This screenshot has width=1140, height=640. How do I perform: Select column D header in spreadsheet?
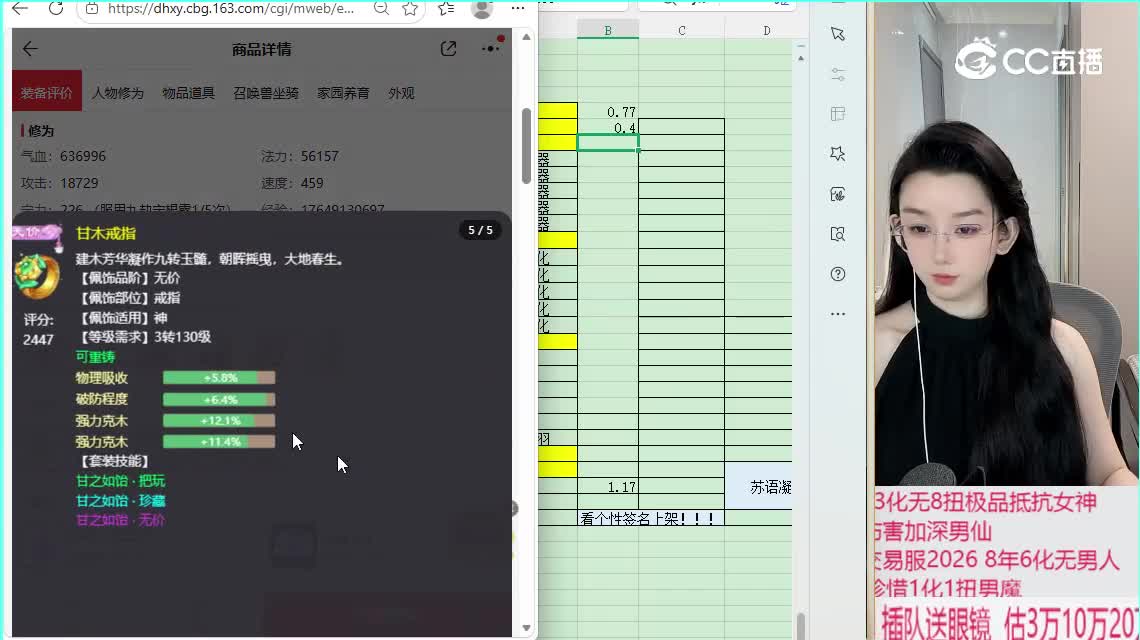[766, 31]
